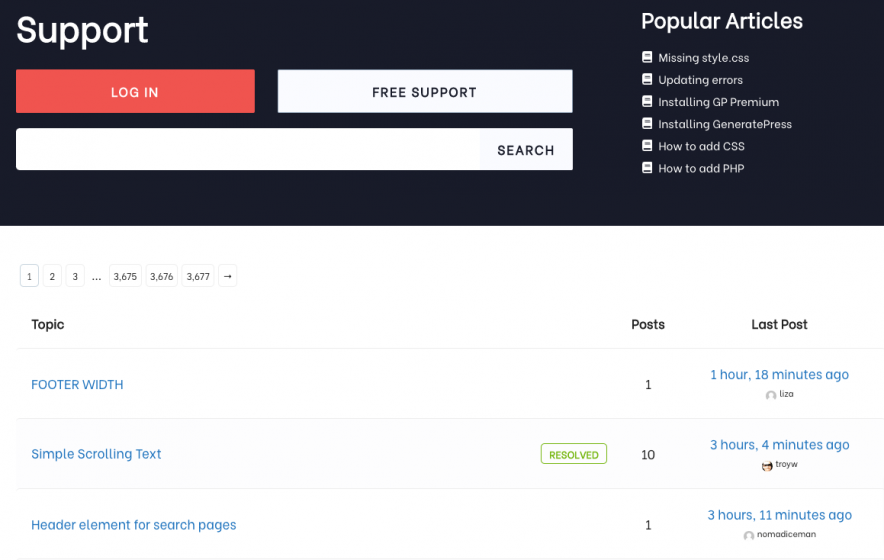Click the book icon beside Installing GeneratePress
884x560 pixels.
[647, 124]
